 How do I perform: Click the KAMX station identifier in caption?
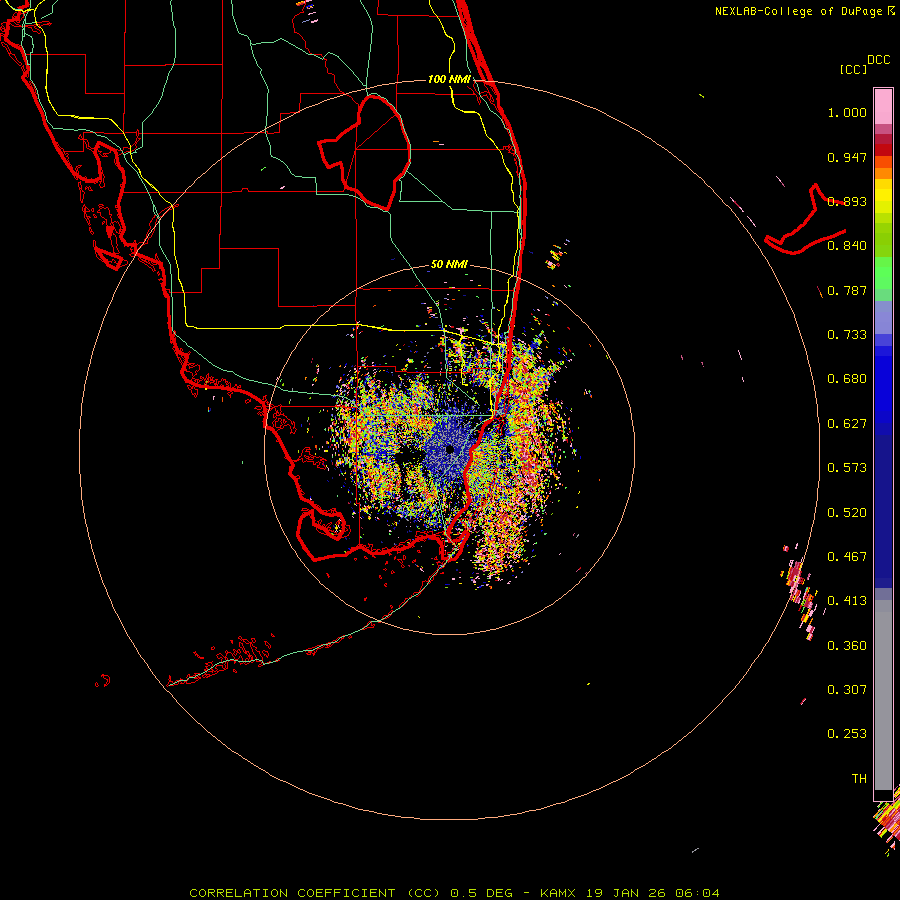click(x=557, y=893)
